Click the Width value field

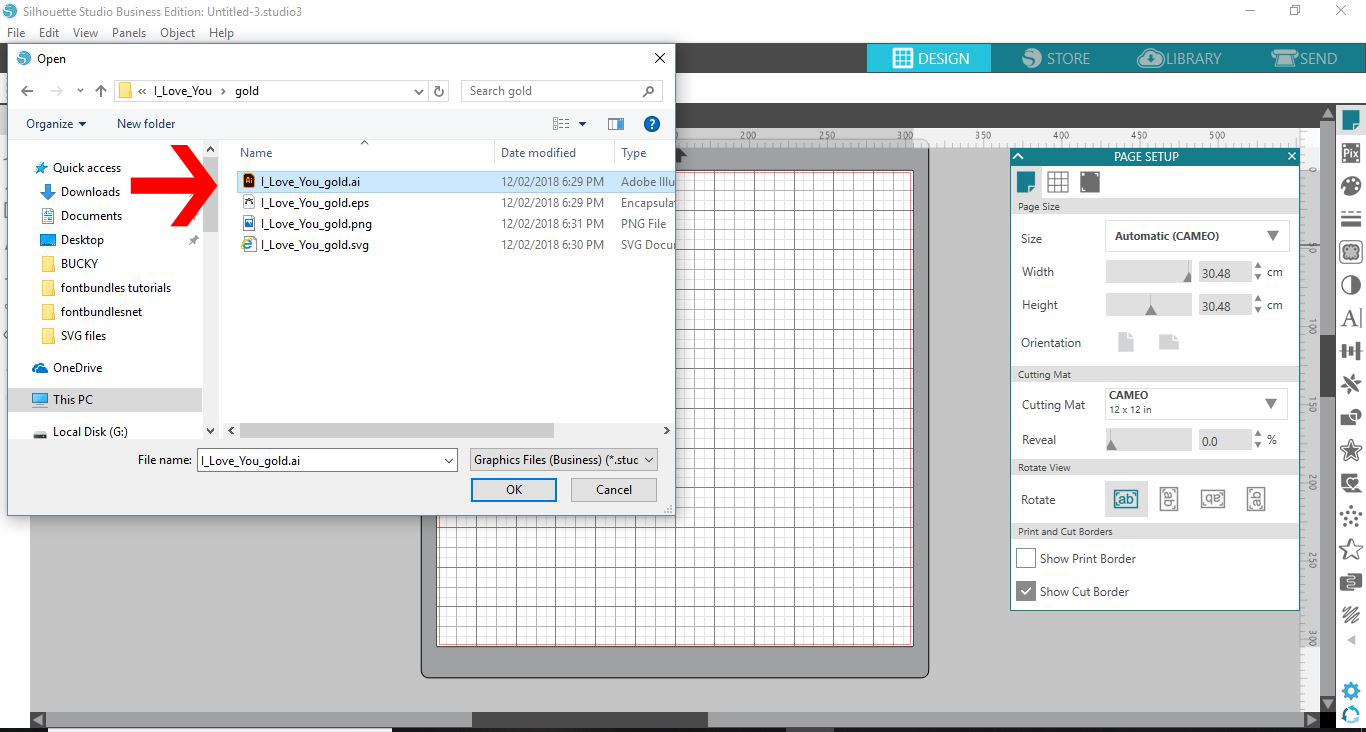point(1223,272)
